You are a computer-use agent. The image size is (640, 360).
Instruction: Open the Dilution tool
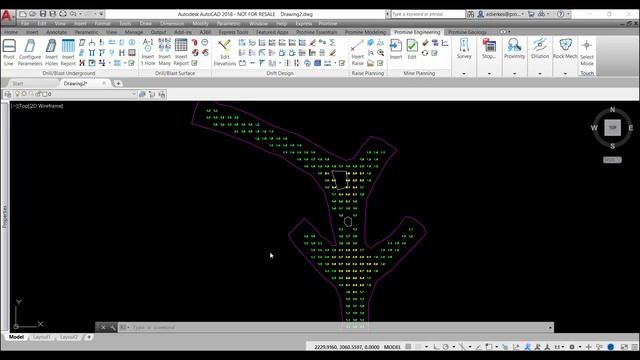click(540, 49)
